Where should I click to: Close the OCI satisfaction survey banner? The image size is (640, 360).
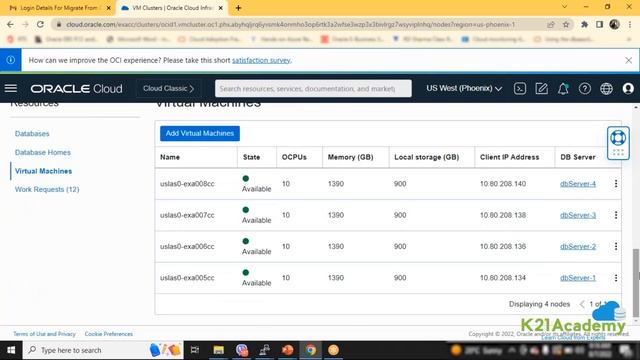pos(628,60)
